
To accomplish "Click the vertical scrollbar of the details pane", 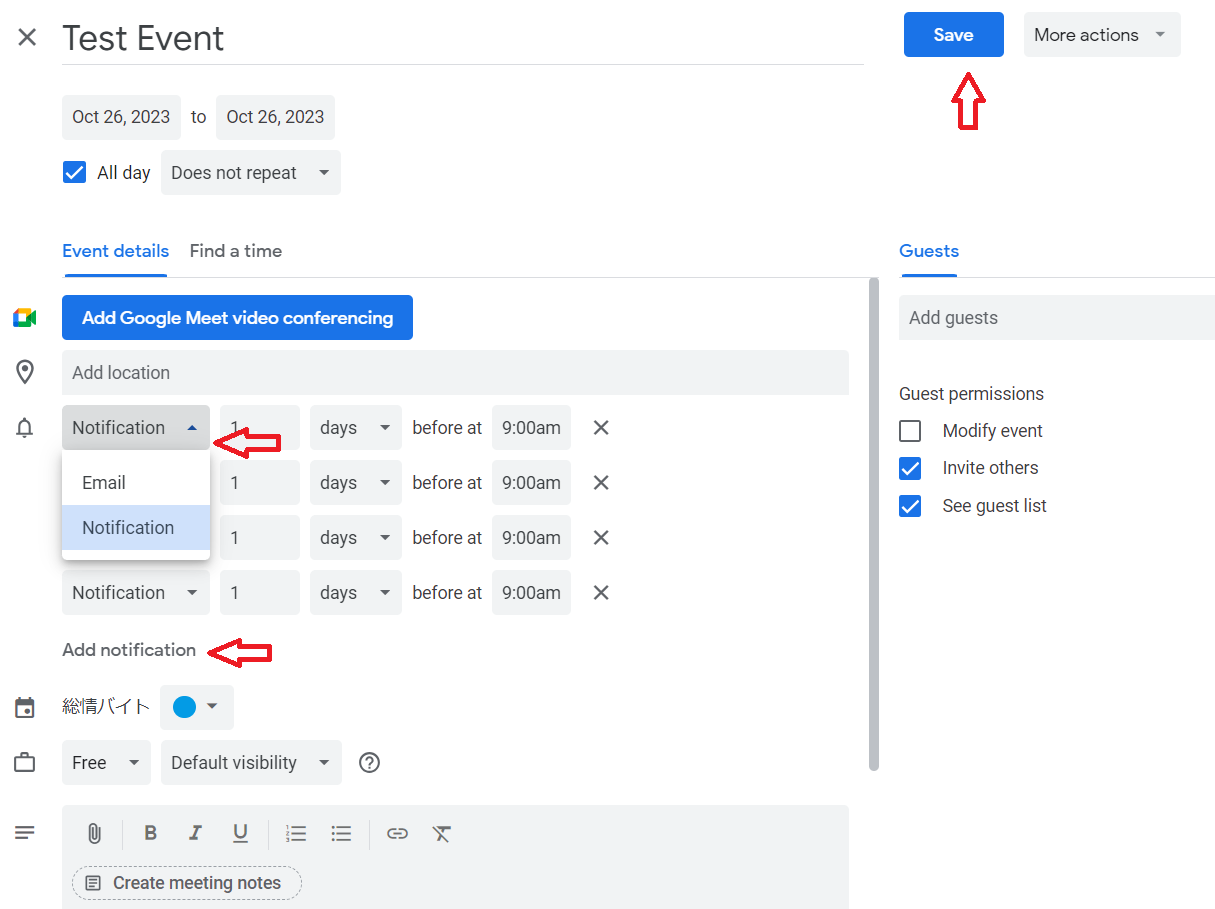I will pos(874,524).
